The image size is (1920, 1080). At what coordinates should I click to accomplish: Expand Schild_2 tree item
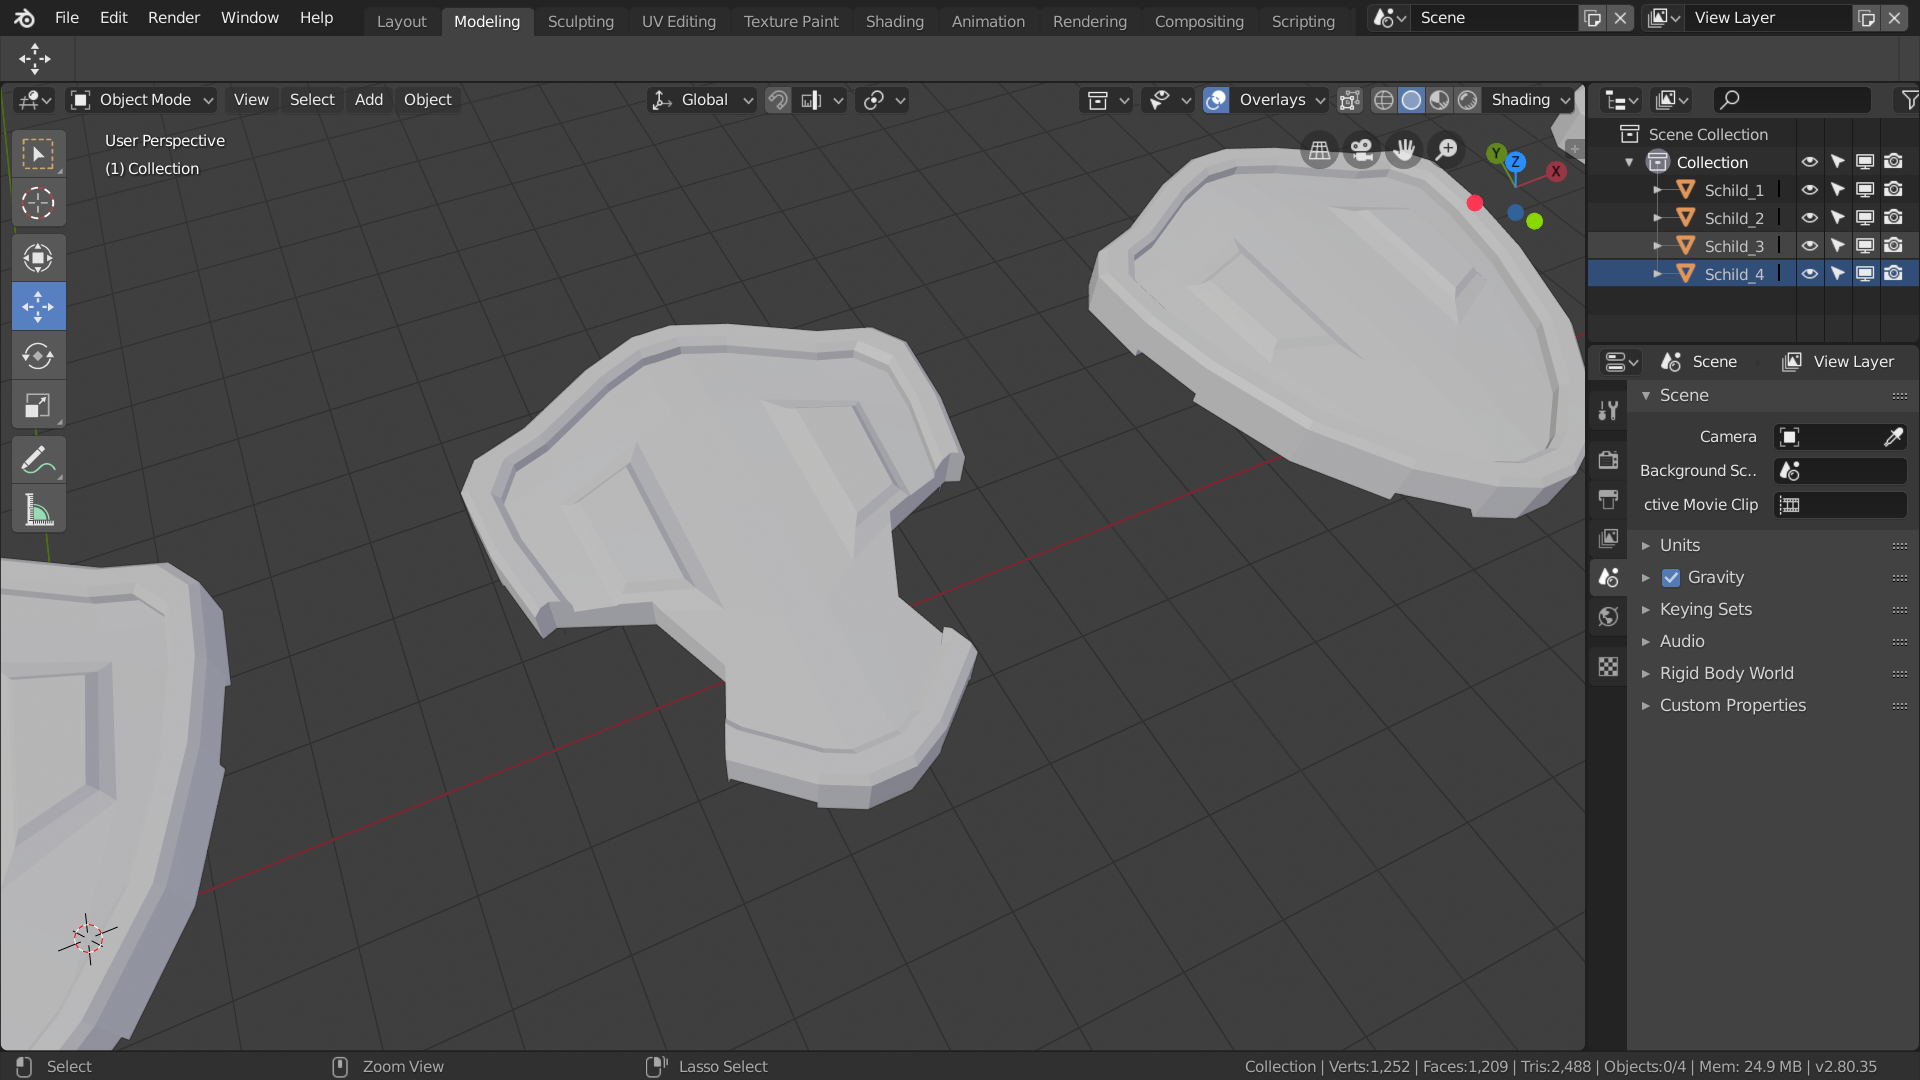(x=1658, y=218)
